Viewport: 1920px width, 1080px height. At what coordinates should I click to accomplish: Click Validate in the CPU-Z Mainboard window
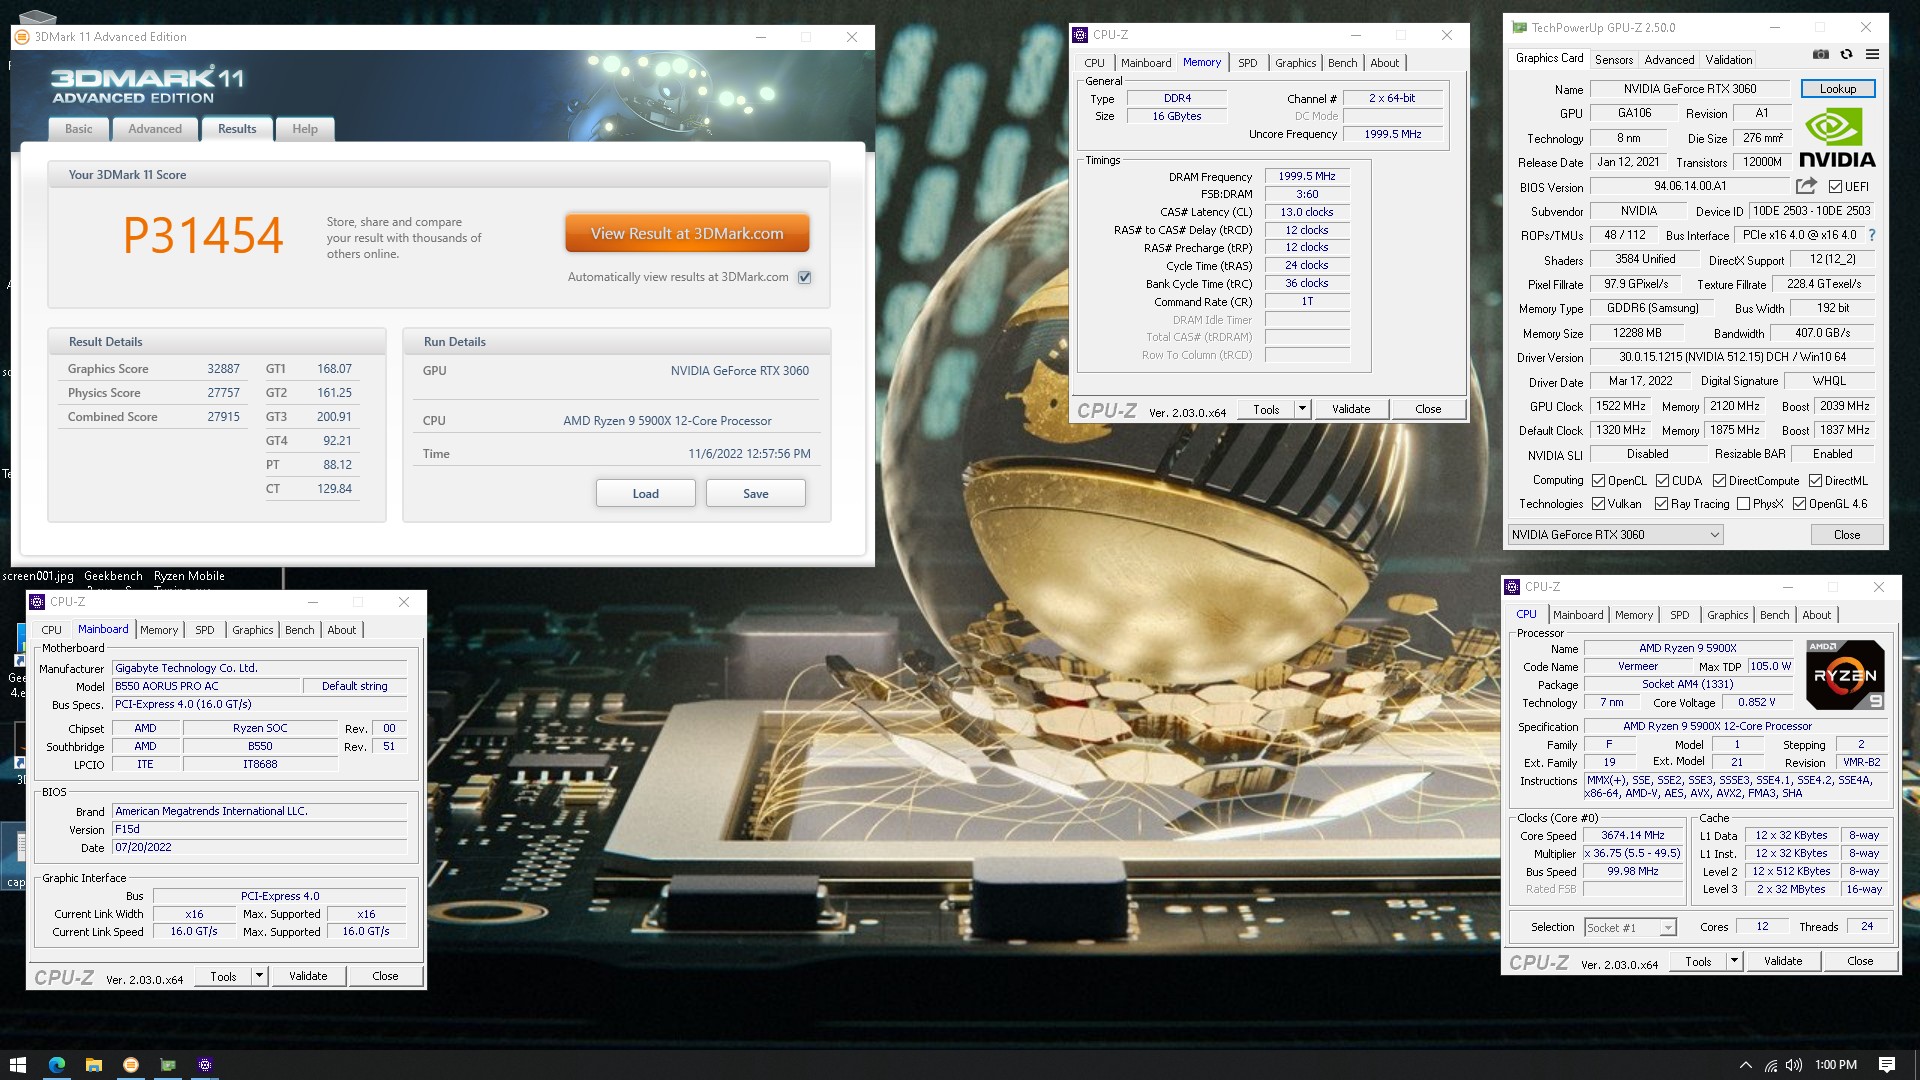point(307,976)
